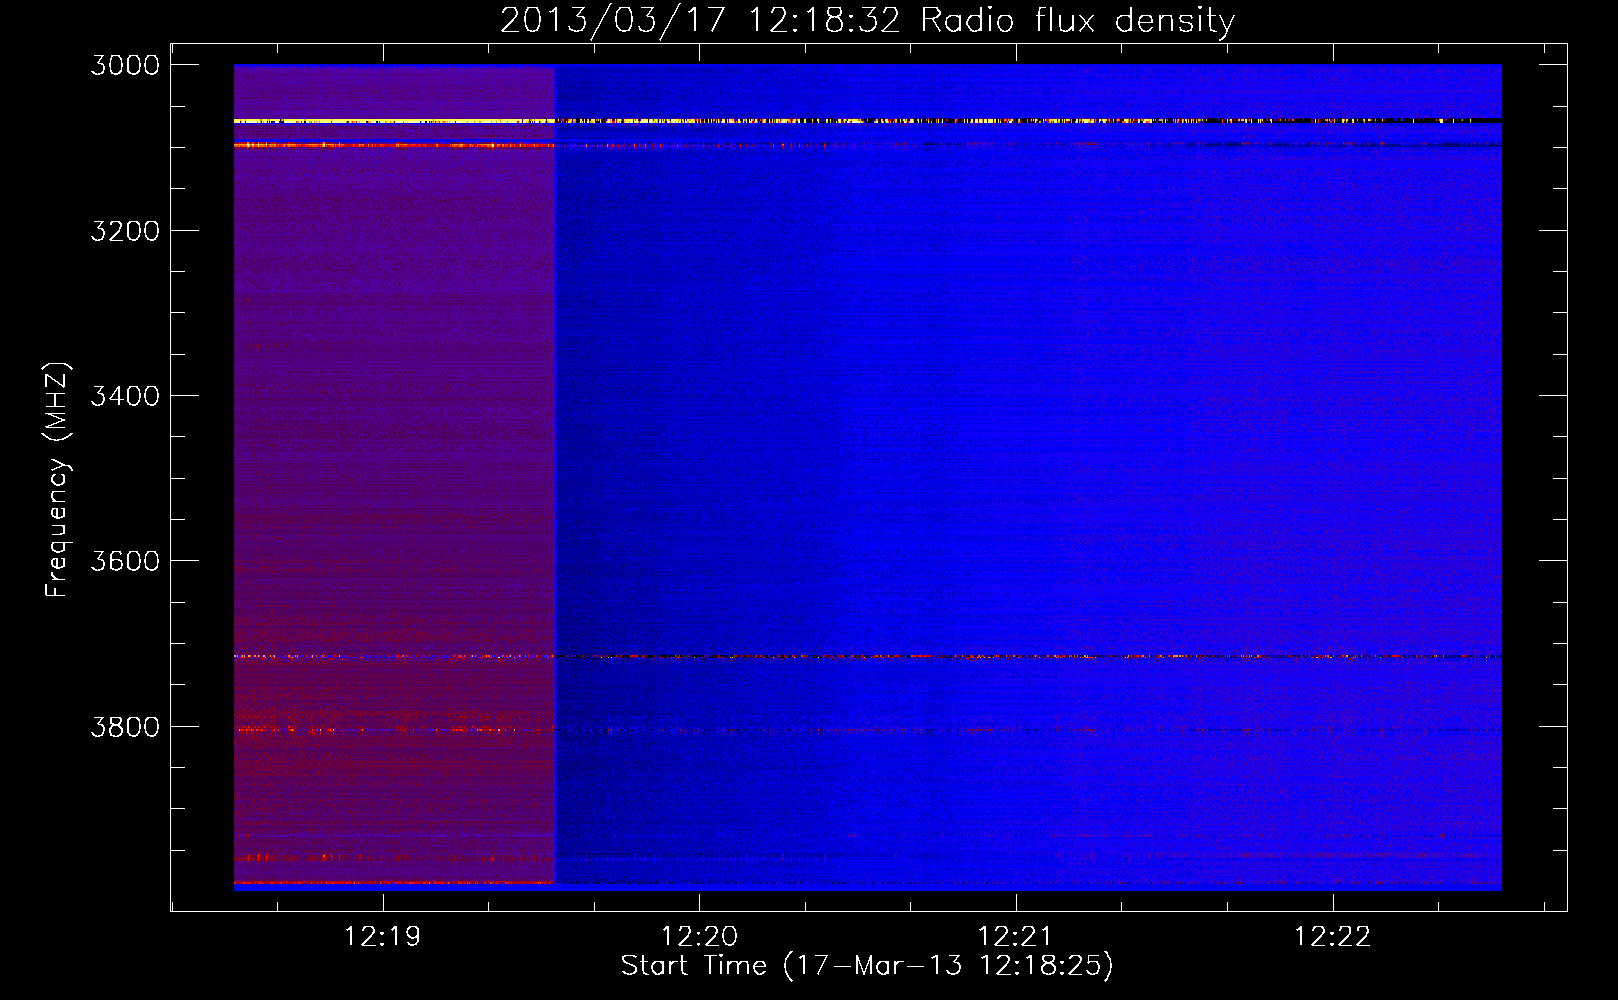Click the 12:19 time axis label

tap(382, 937)
